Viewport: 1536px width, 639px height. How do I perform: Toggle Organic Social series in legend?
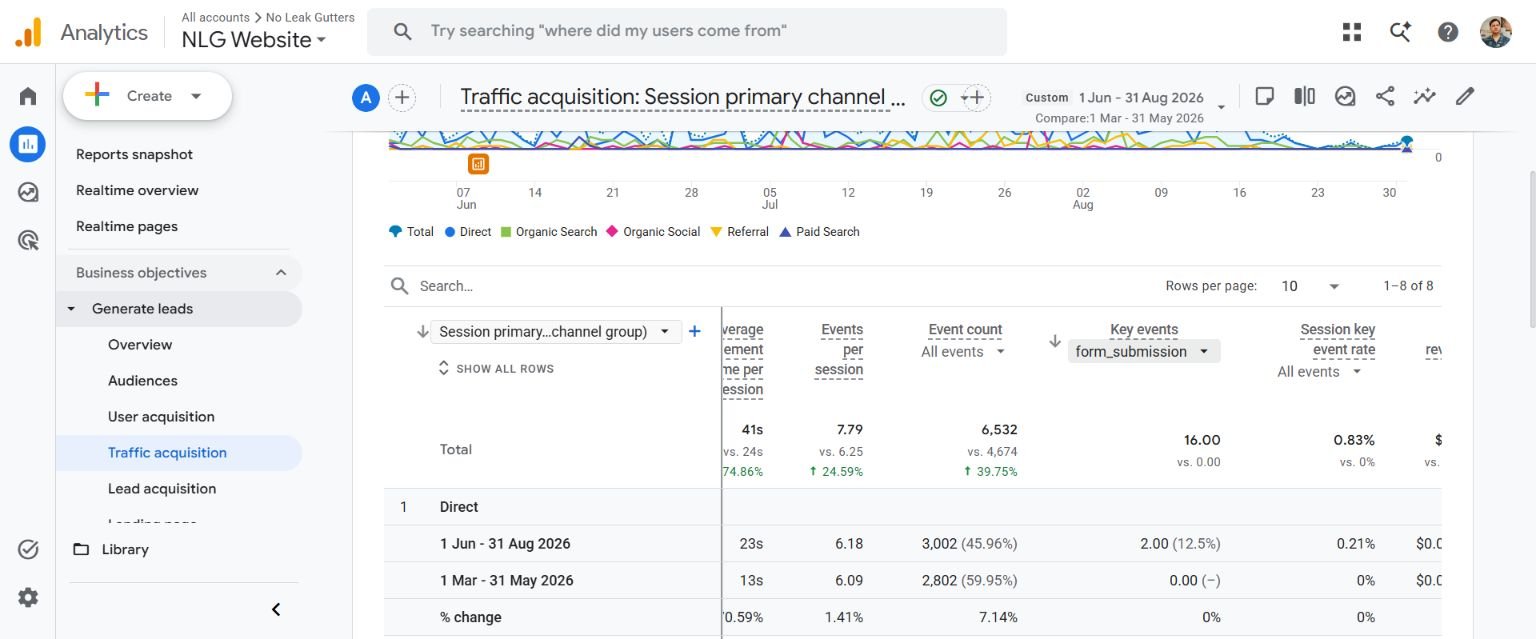coord(653,232)
